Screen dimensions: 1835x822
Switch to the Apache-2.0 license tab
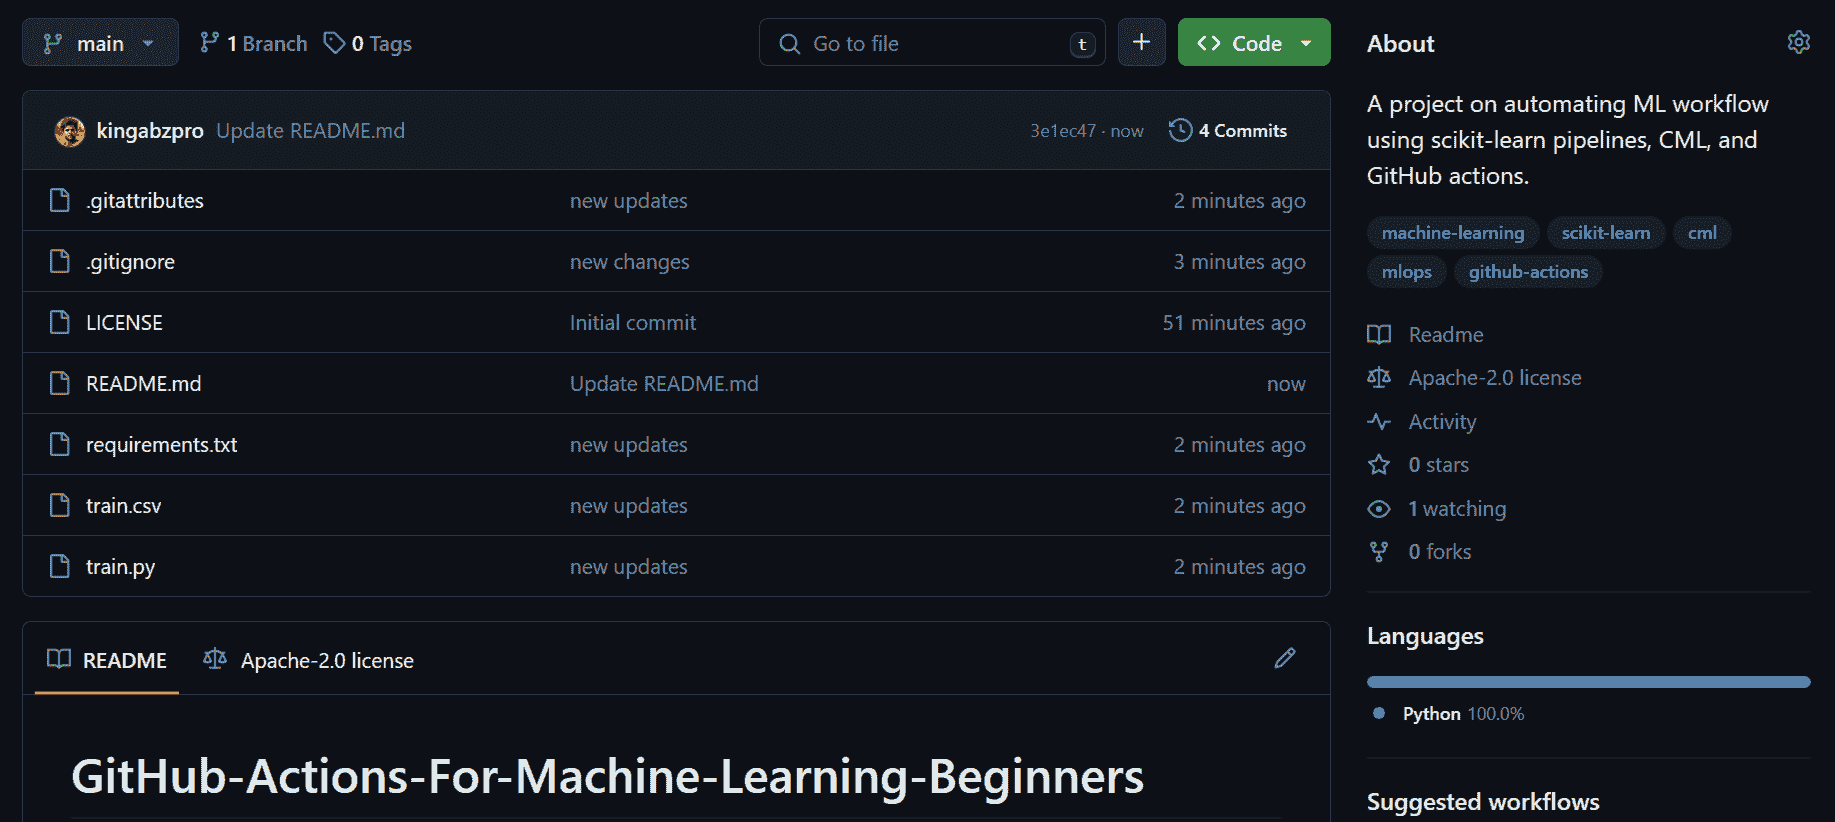(308, 660)
